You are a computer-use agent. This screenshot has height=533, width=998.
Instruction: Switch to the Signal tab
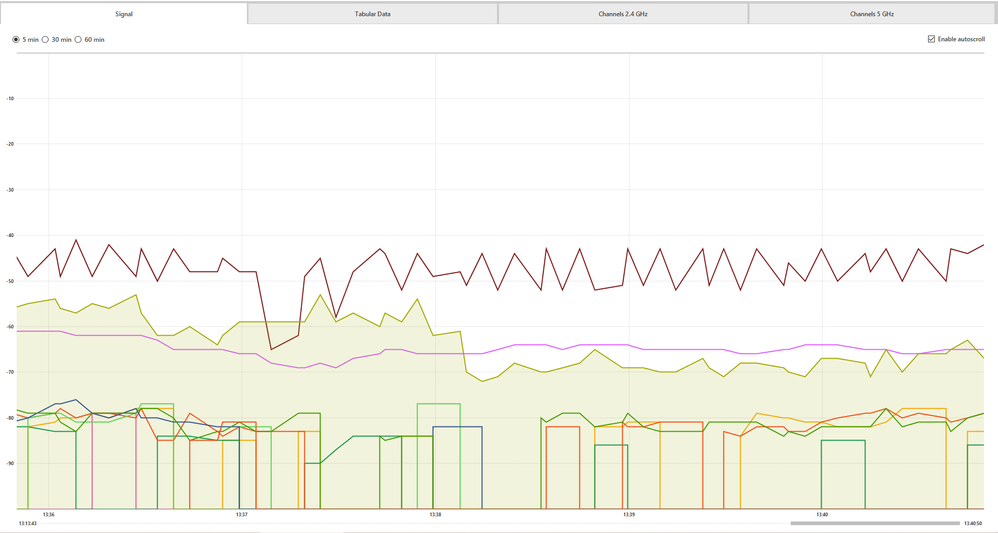click(x=124, y=14)
